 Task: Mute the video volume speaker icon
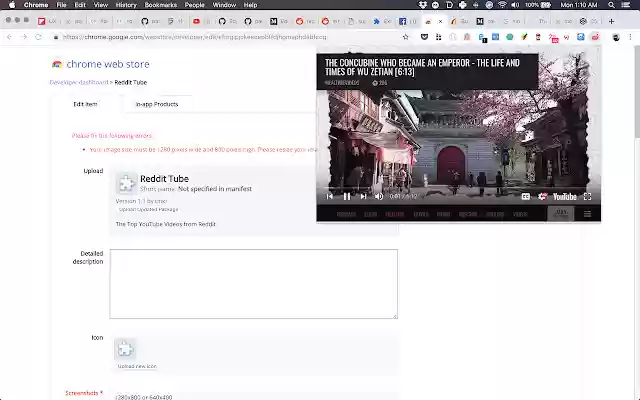(379, 196)
